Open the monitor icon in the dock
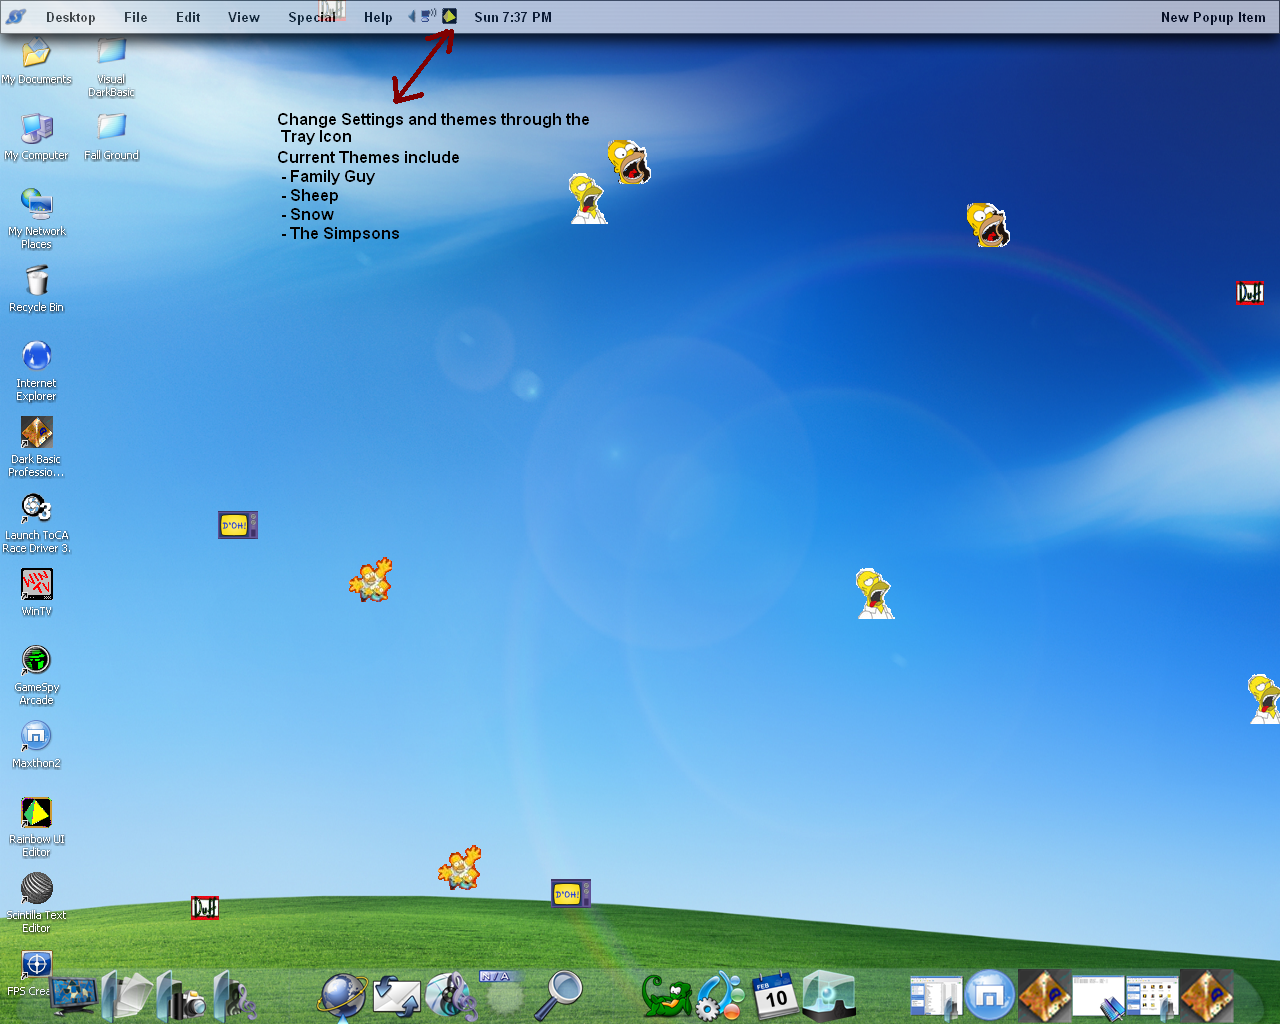 (x=76, y=996)
